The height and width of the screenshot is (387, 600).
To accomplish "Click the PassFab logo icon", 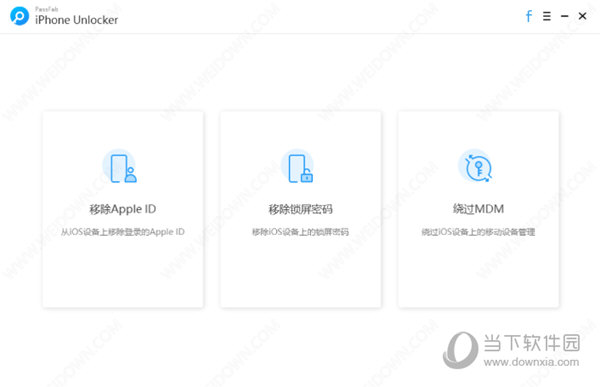I will coord(20,16).
